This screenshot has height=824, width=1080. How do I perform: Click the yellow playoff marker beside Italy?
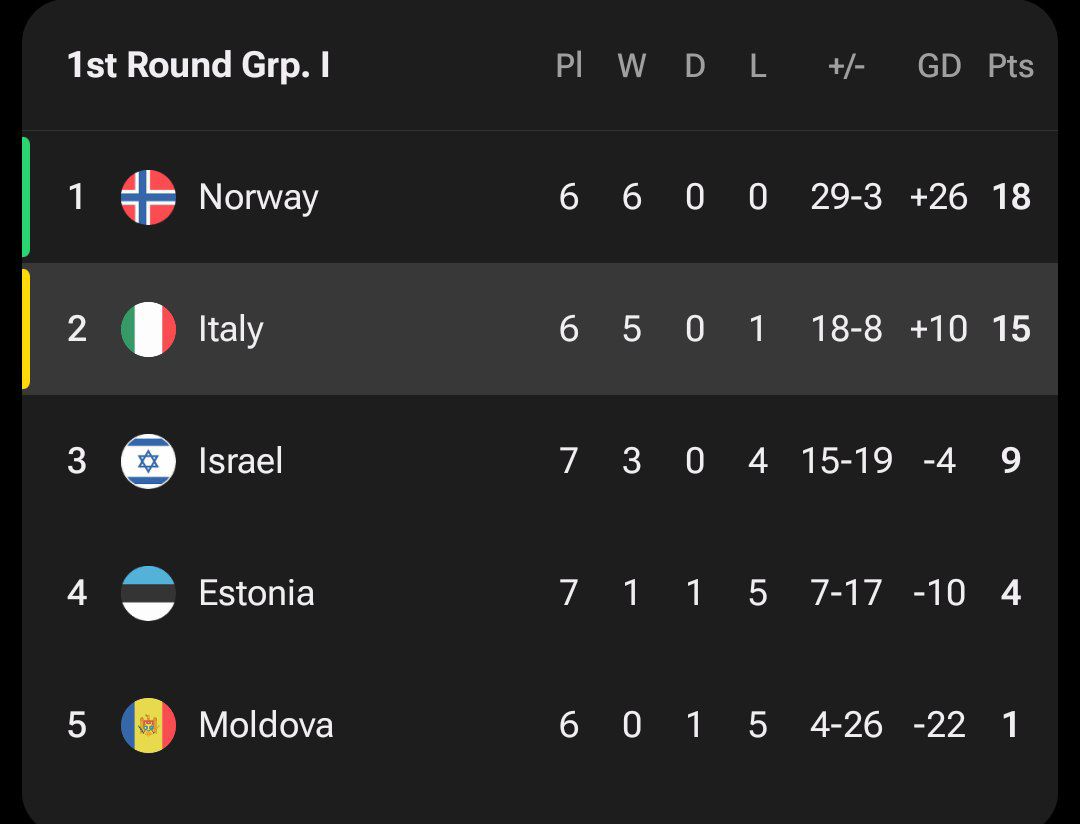pos(26,329)
